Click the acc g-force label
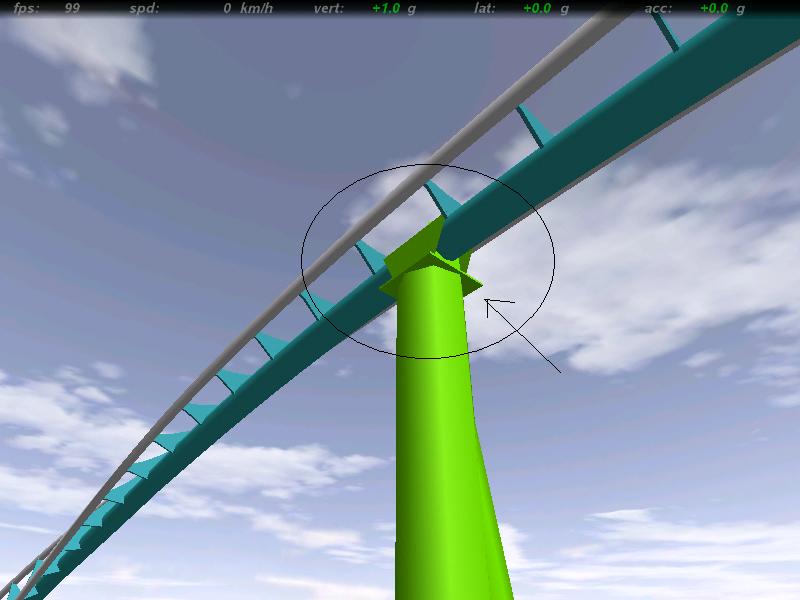 (658, 9)
